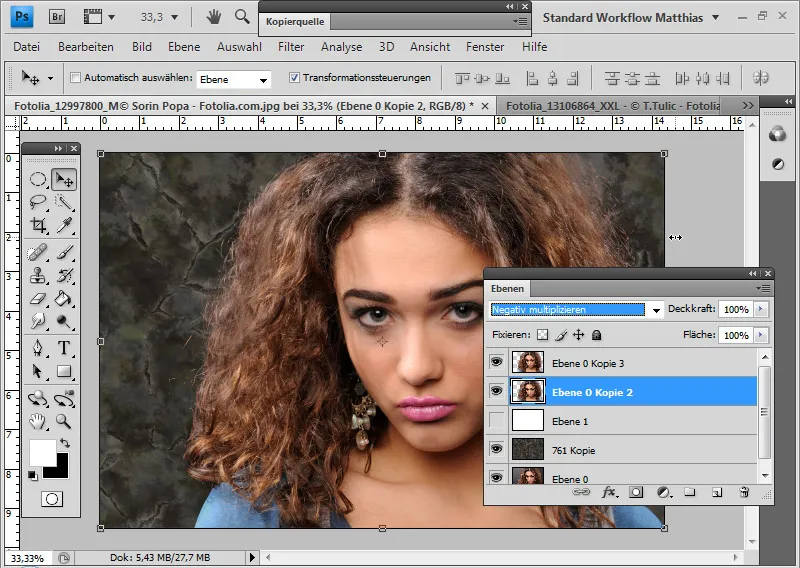Toggle Quick Mask mode
800x568 pixels.
(52, 499)
